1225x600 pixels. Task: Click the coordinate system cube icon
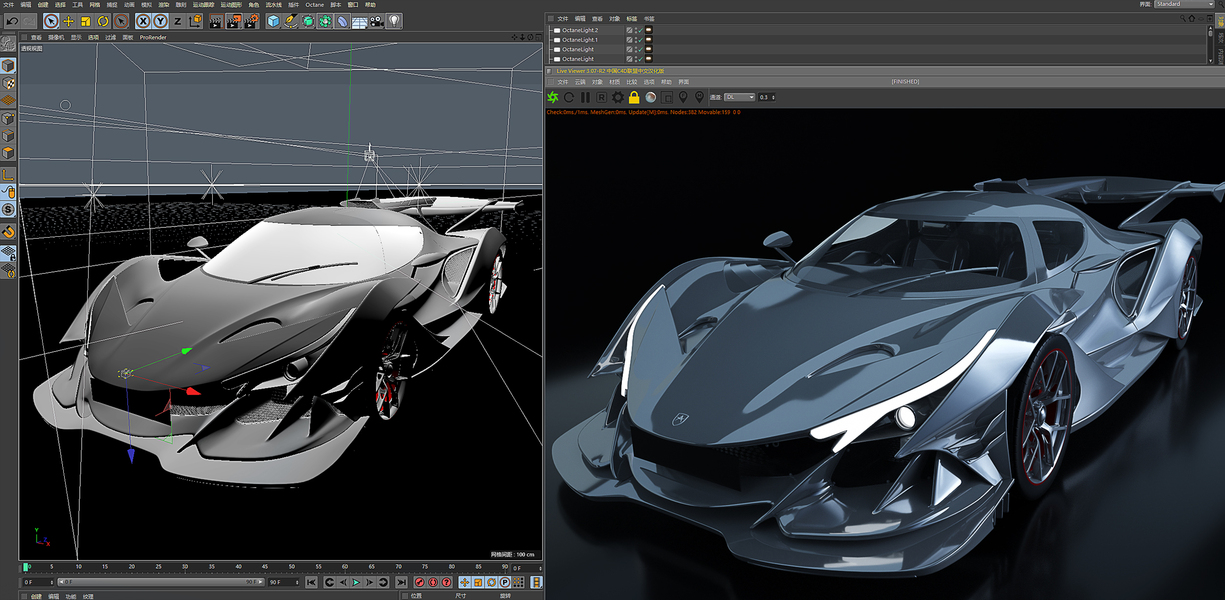(195, 21)
